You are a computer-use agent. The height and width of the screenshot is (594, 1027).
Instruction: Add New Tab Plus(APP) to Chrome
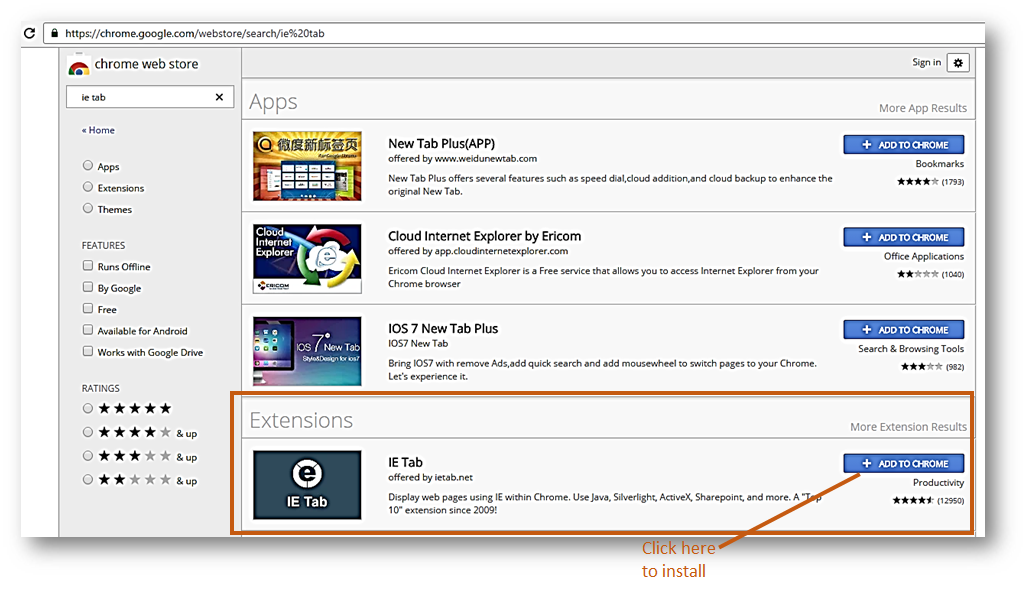903,145
